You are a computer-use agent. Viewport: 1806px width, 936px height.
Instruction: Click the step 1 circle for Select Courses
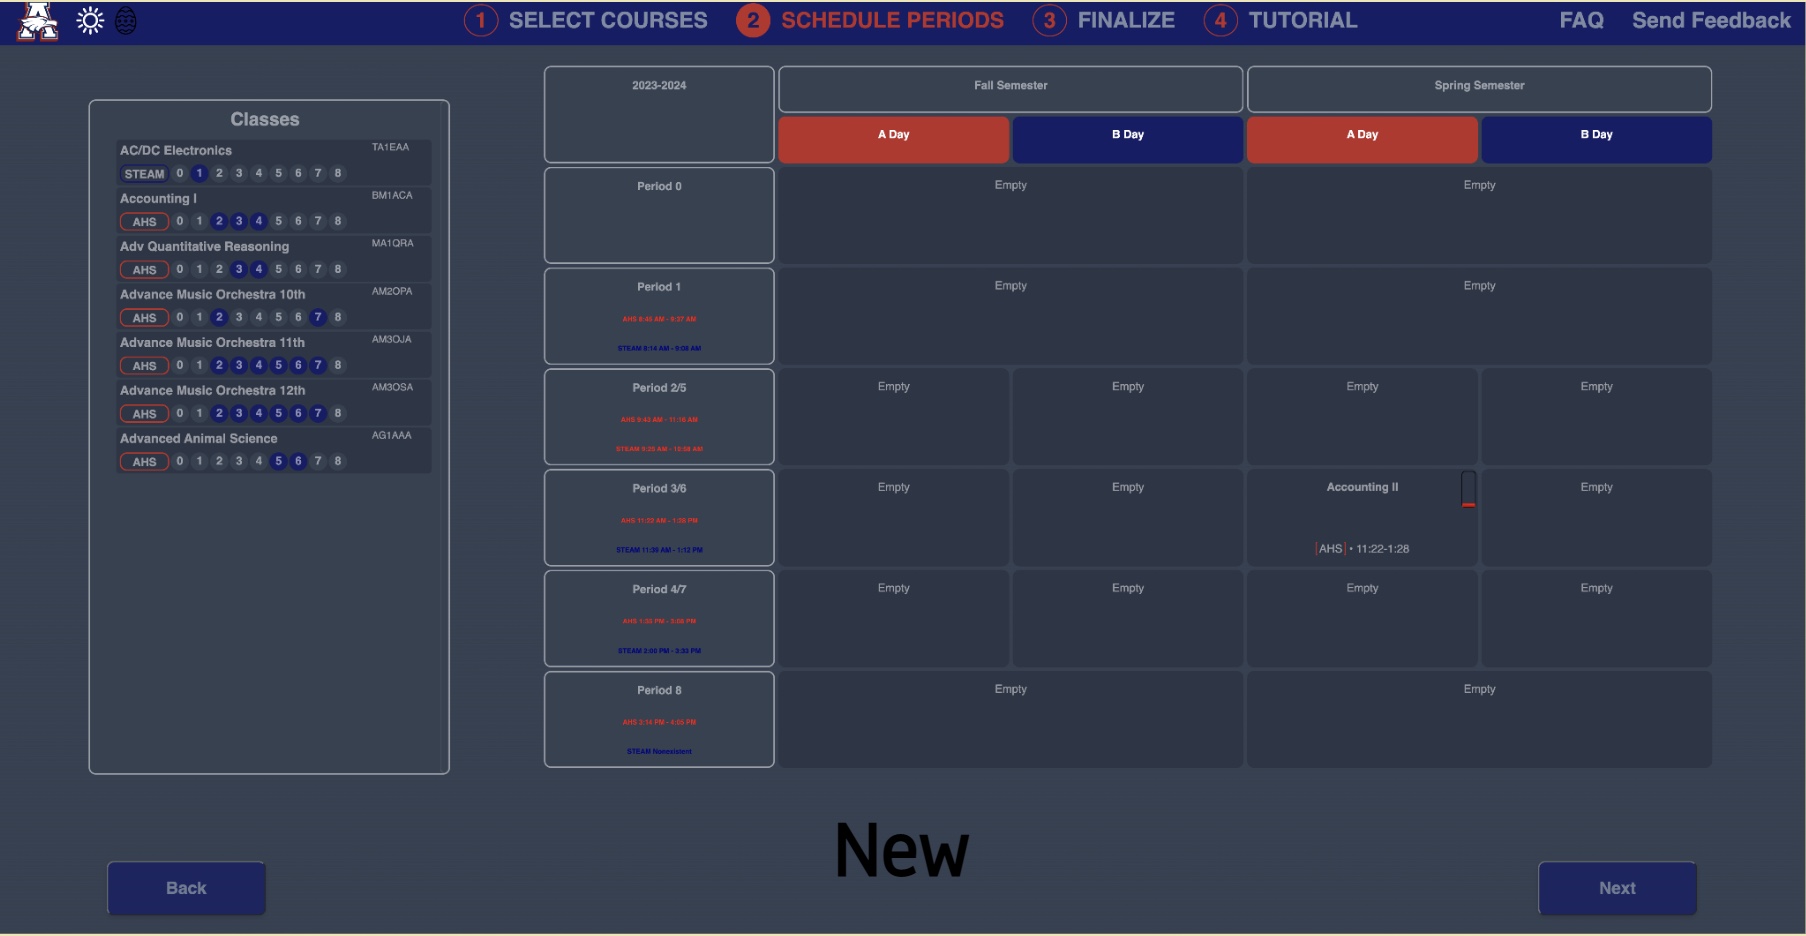[481, 21]
